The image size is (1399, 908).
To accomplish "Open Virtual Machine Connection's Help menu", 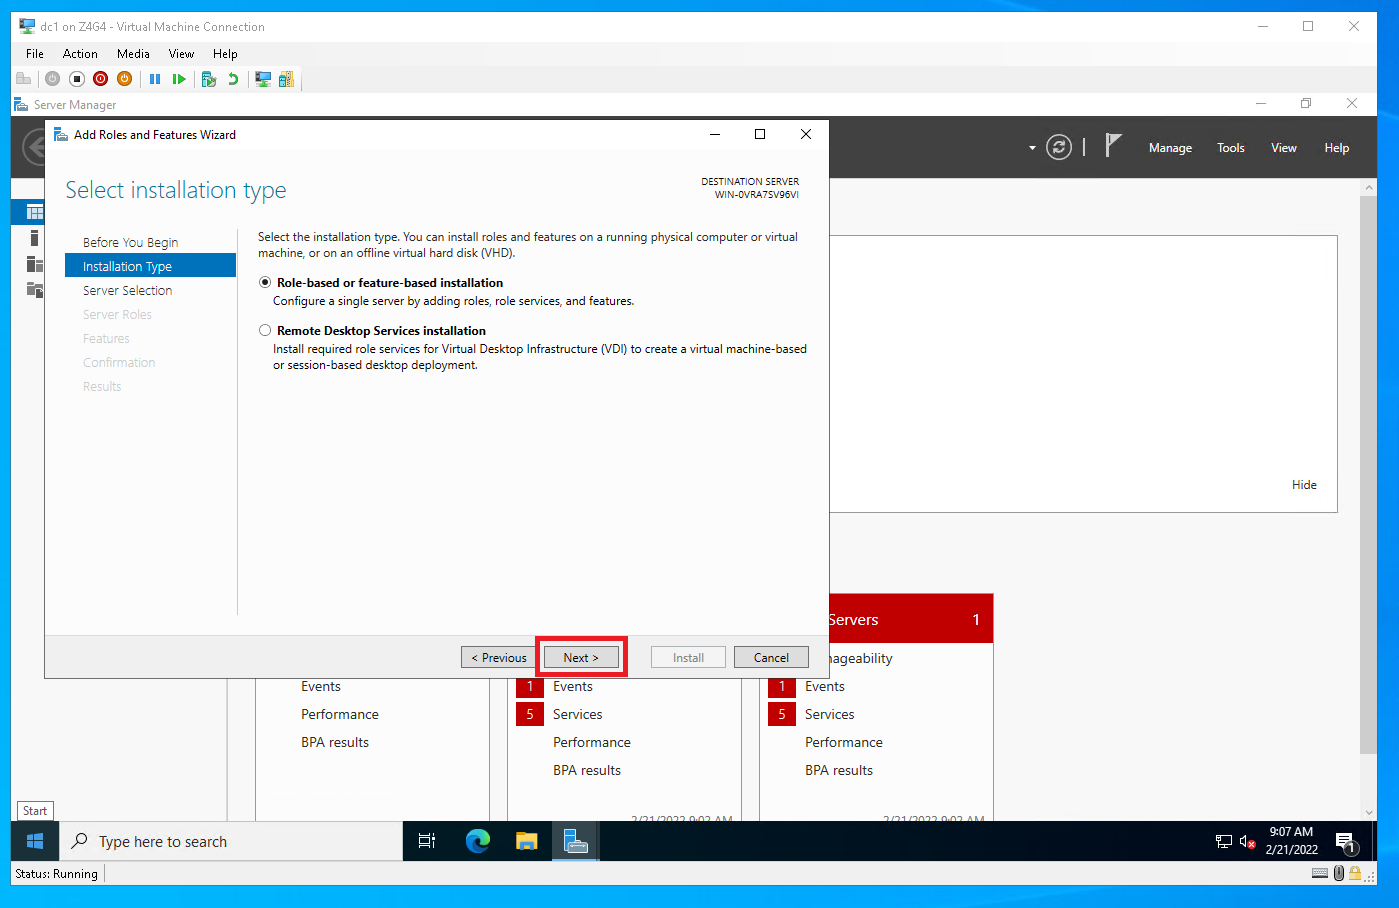I will pyautogui.click(x=225, y=54).
